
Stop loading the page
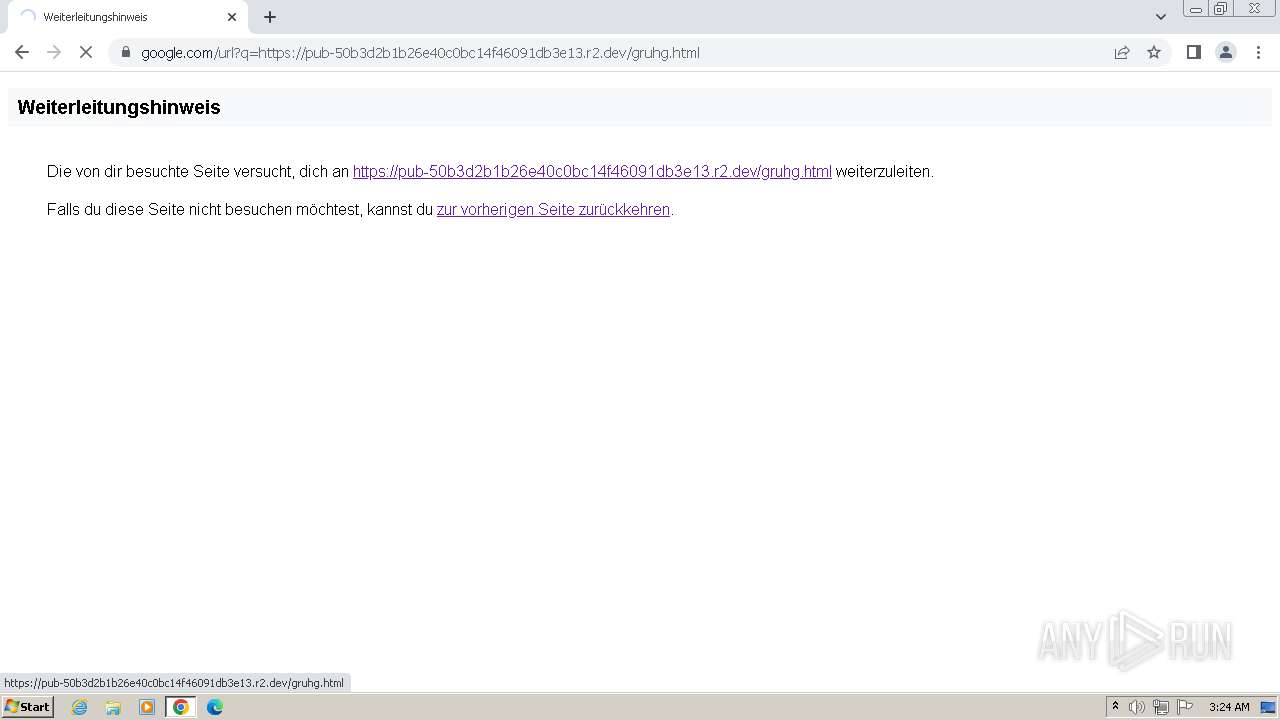(86, 52)
